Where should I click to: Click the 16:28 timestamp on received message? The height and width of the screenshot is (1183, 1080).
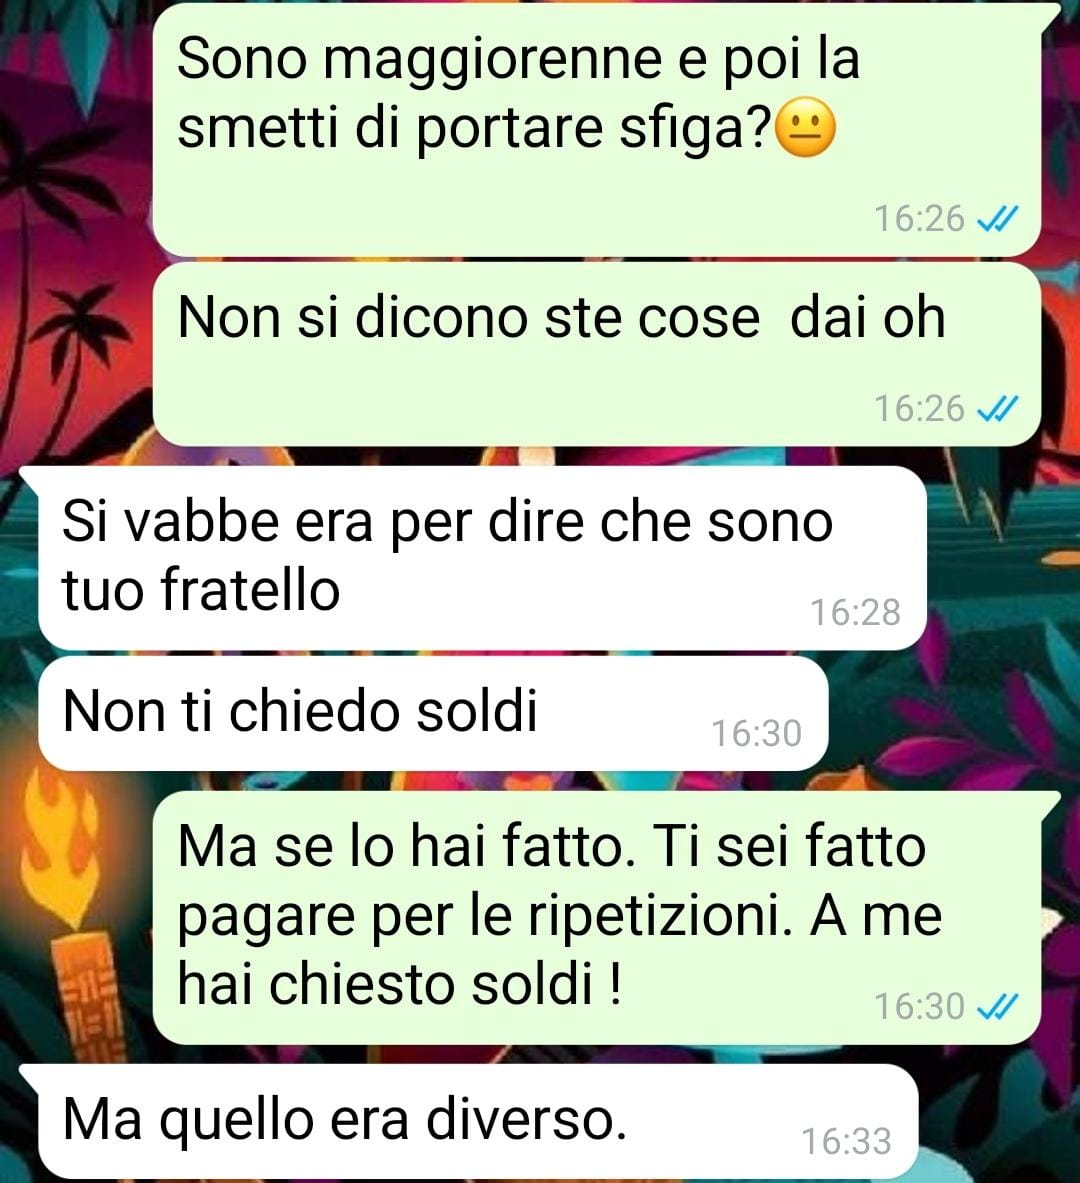(x=855, y=612)
